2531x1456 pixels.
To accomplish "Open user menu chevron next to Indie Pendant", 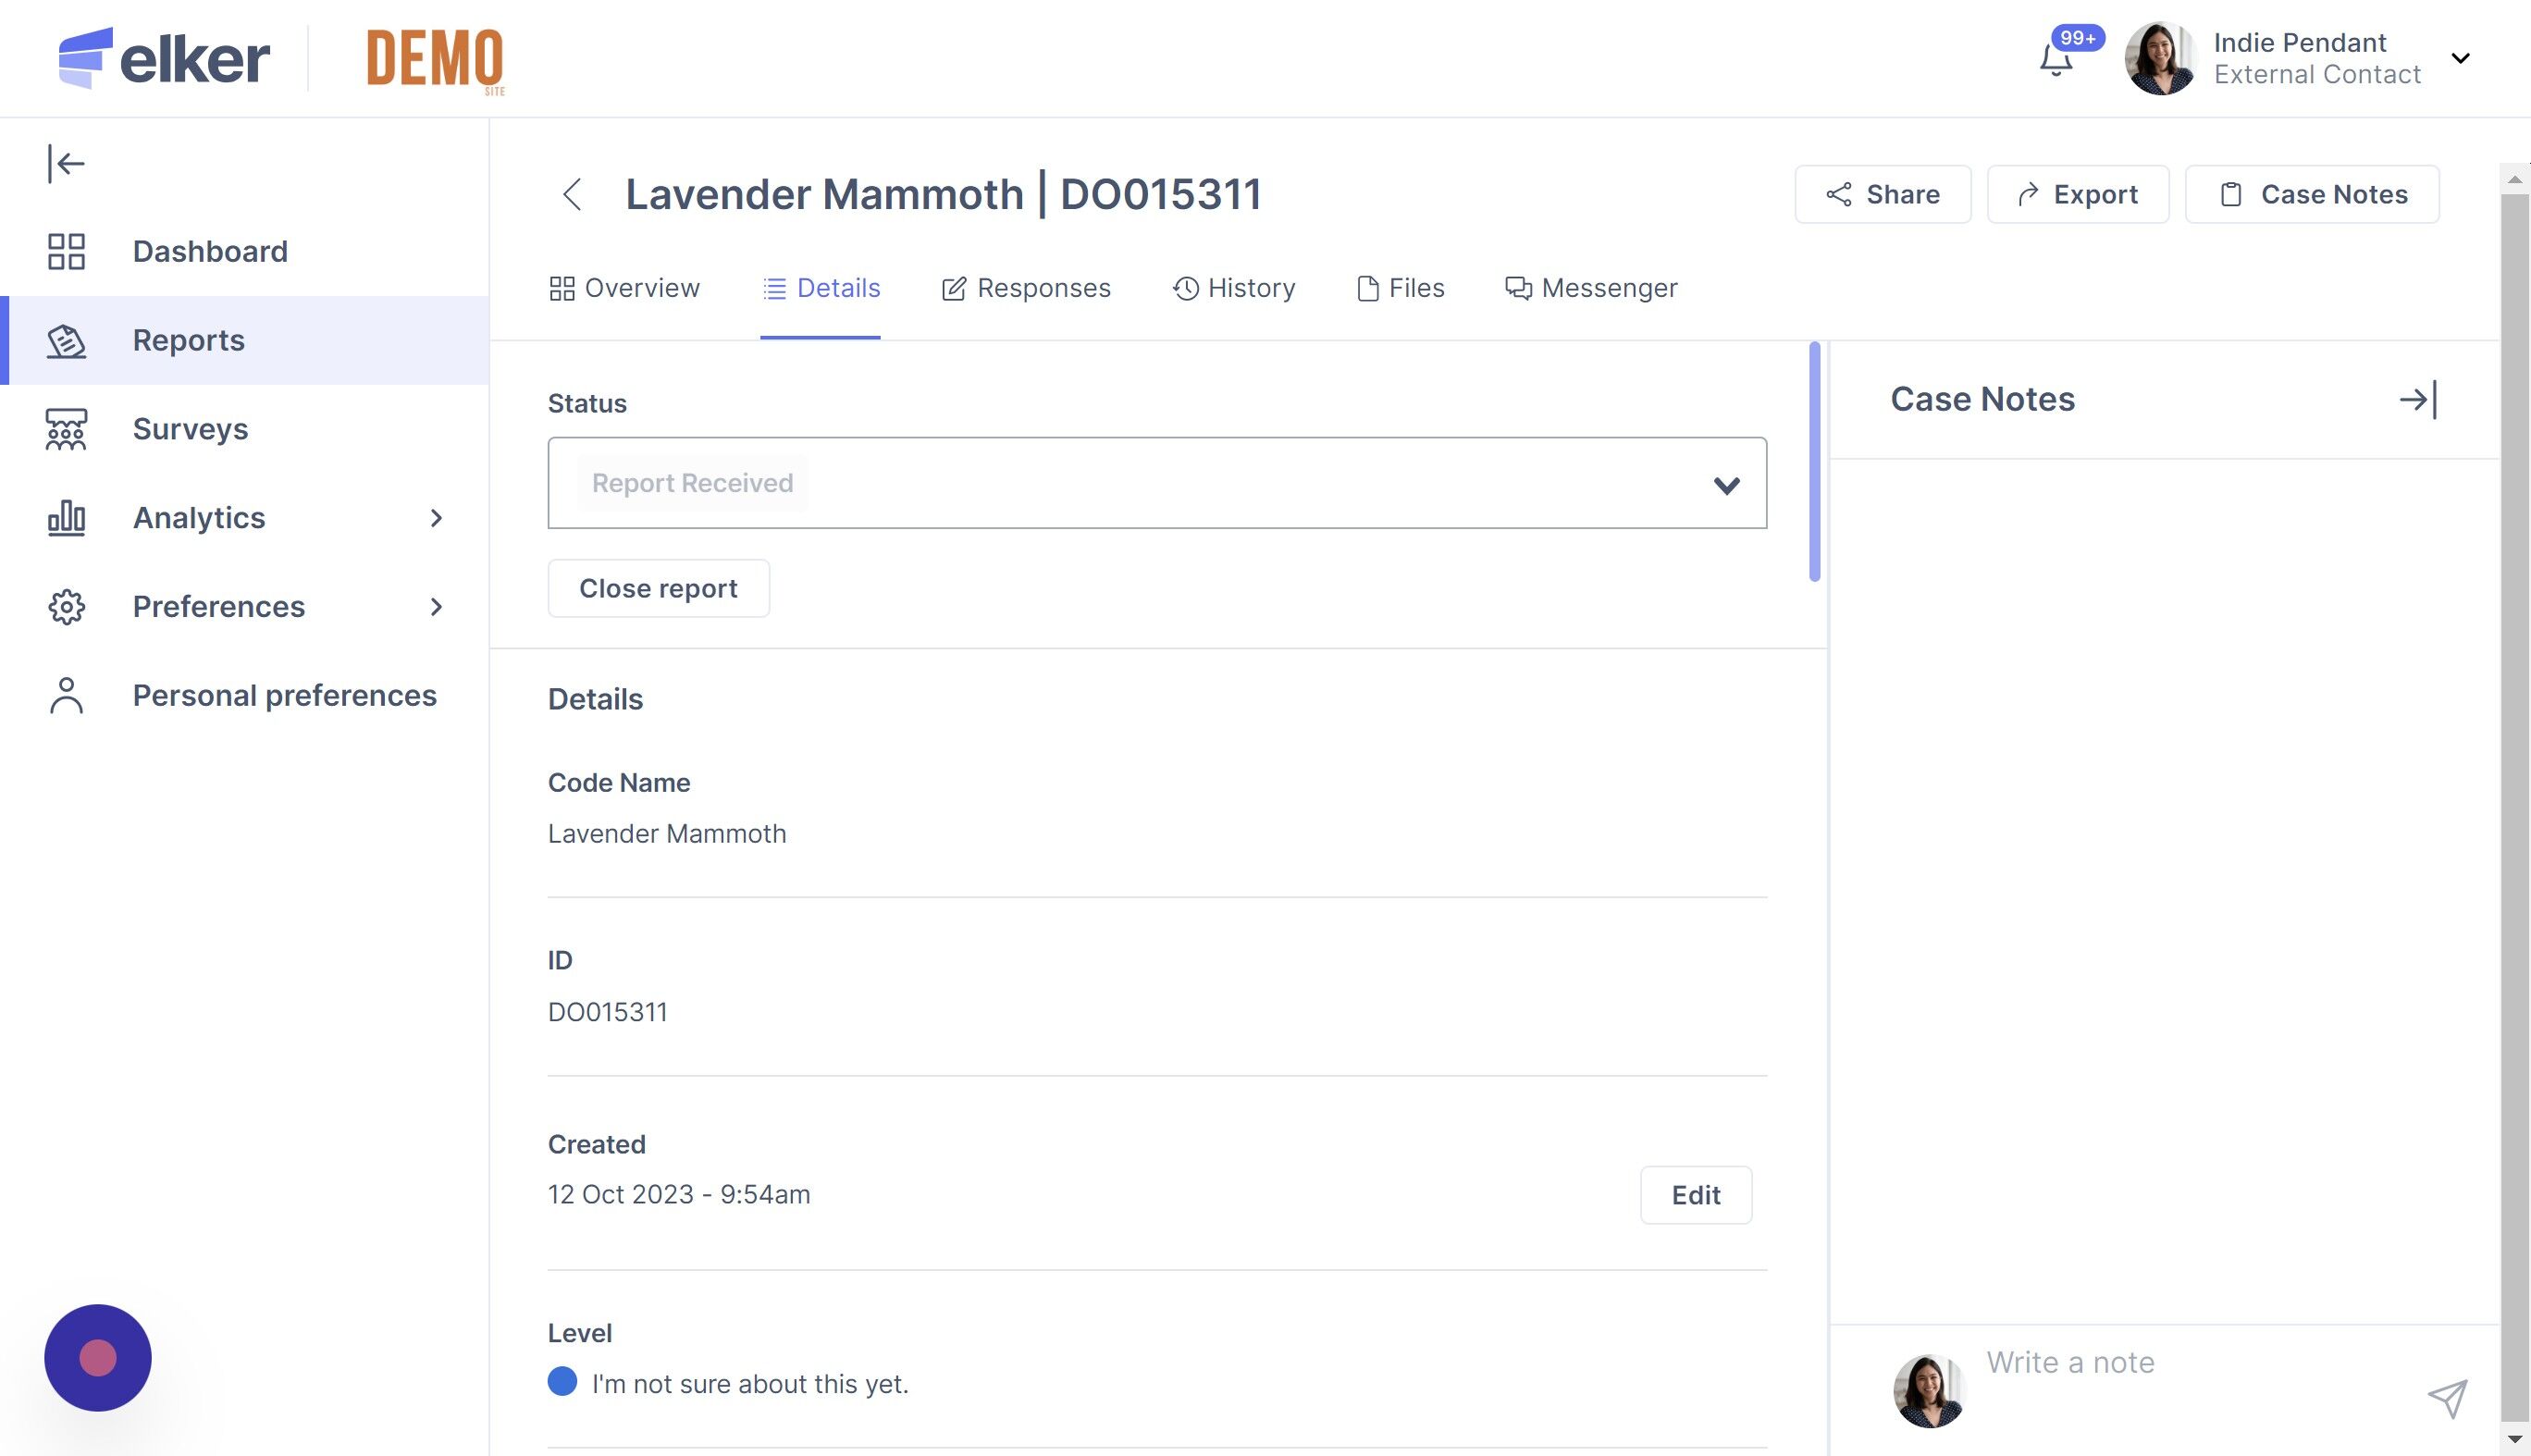I will [x=2461, y=58].
